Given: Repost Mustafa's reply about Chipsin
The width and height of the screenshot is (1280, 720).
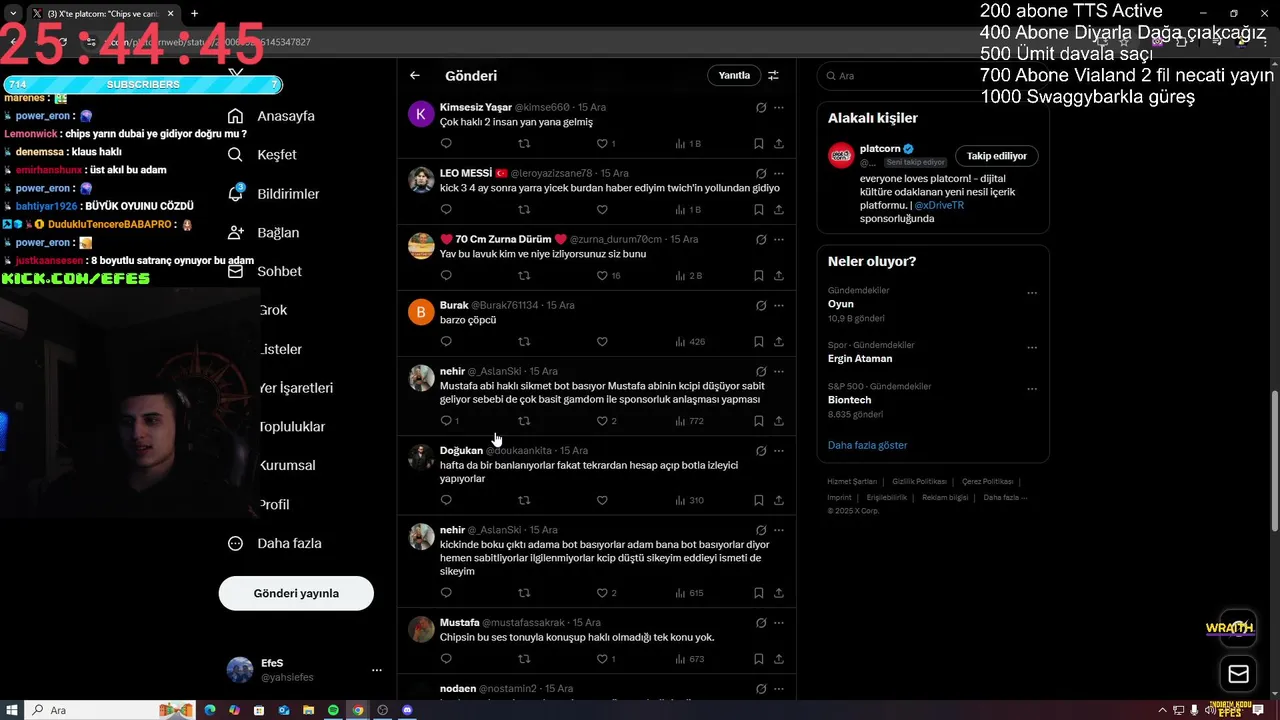Looking at the screenshot, I should pos(524,660).
